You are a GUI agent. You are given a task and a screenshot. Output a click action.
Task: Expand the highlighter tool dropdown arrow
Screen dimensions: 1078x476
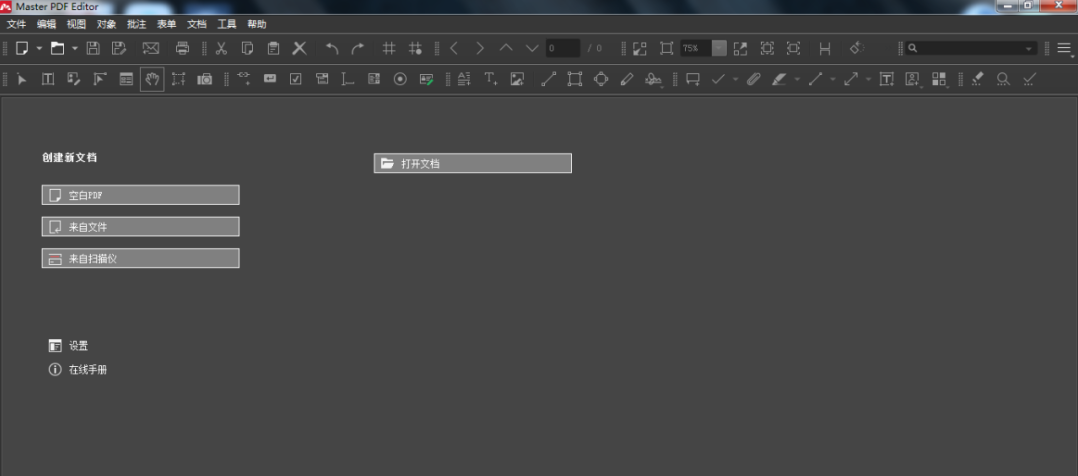click(798, 79)
